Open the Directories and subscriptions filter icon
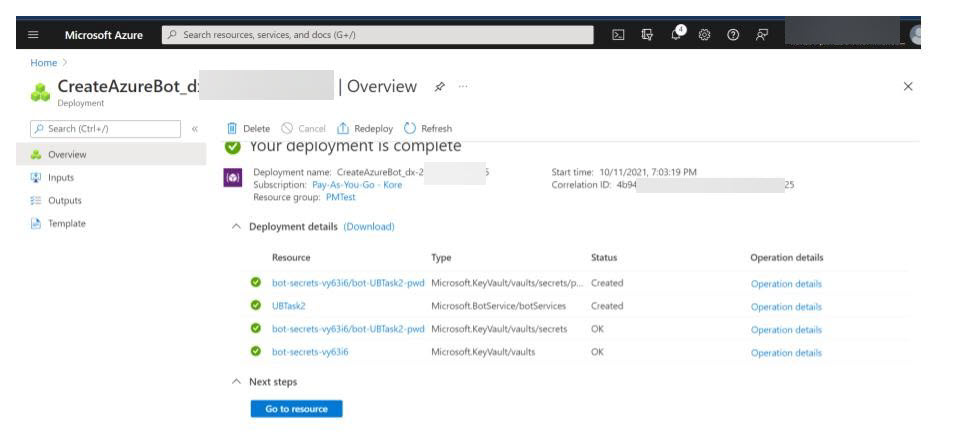The image size is (954, 438). 647,37
